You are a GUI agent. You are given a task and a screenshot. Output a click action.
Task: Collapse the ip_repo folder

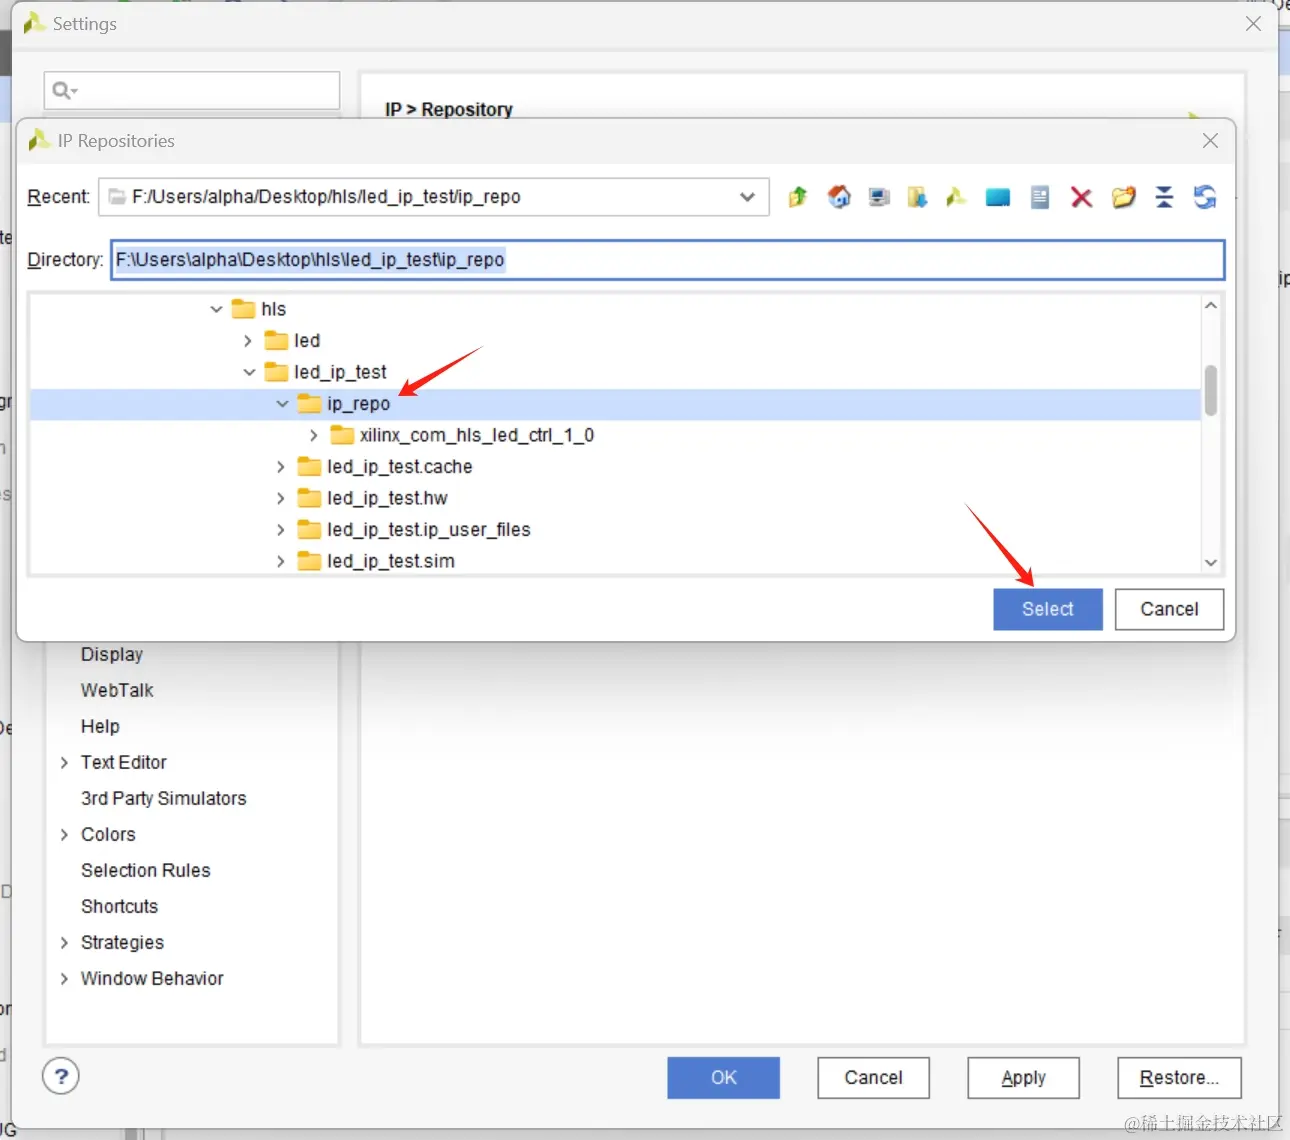282,404
